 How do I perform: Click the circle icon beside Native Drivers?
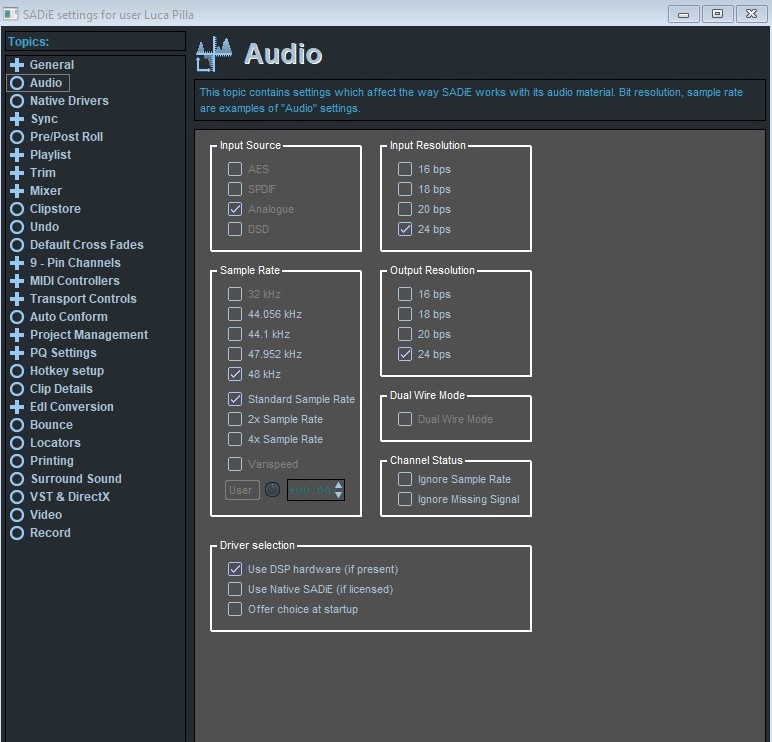pos(17,101)
